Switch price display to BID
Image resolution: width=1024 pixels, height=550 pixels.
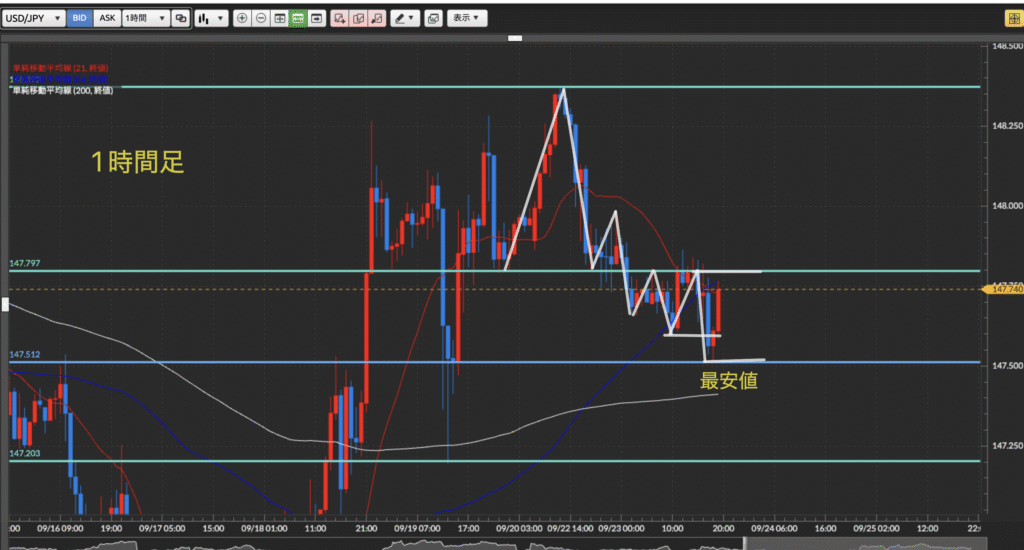81,18
